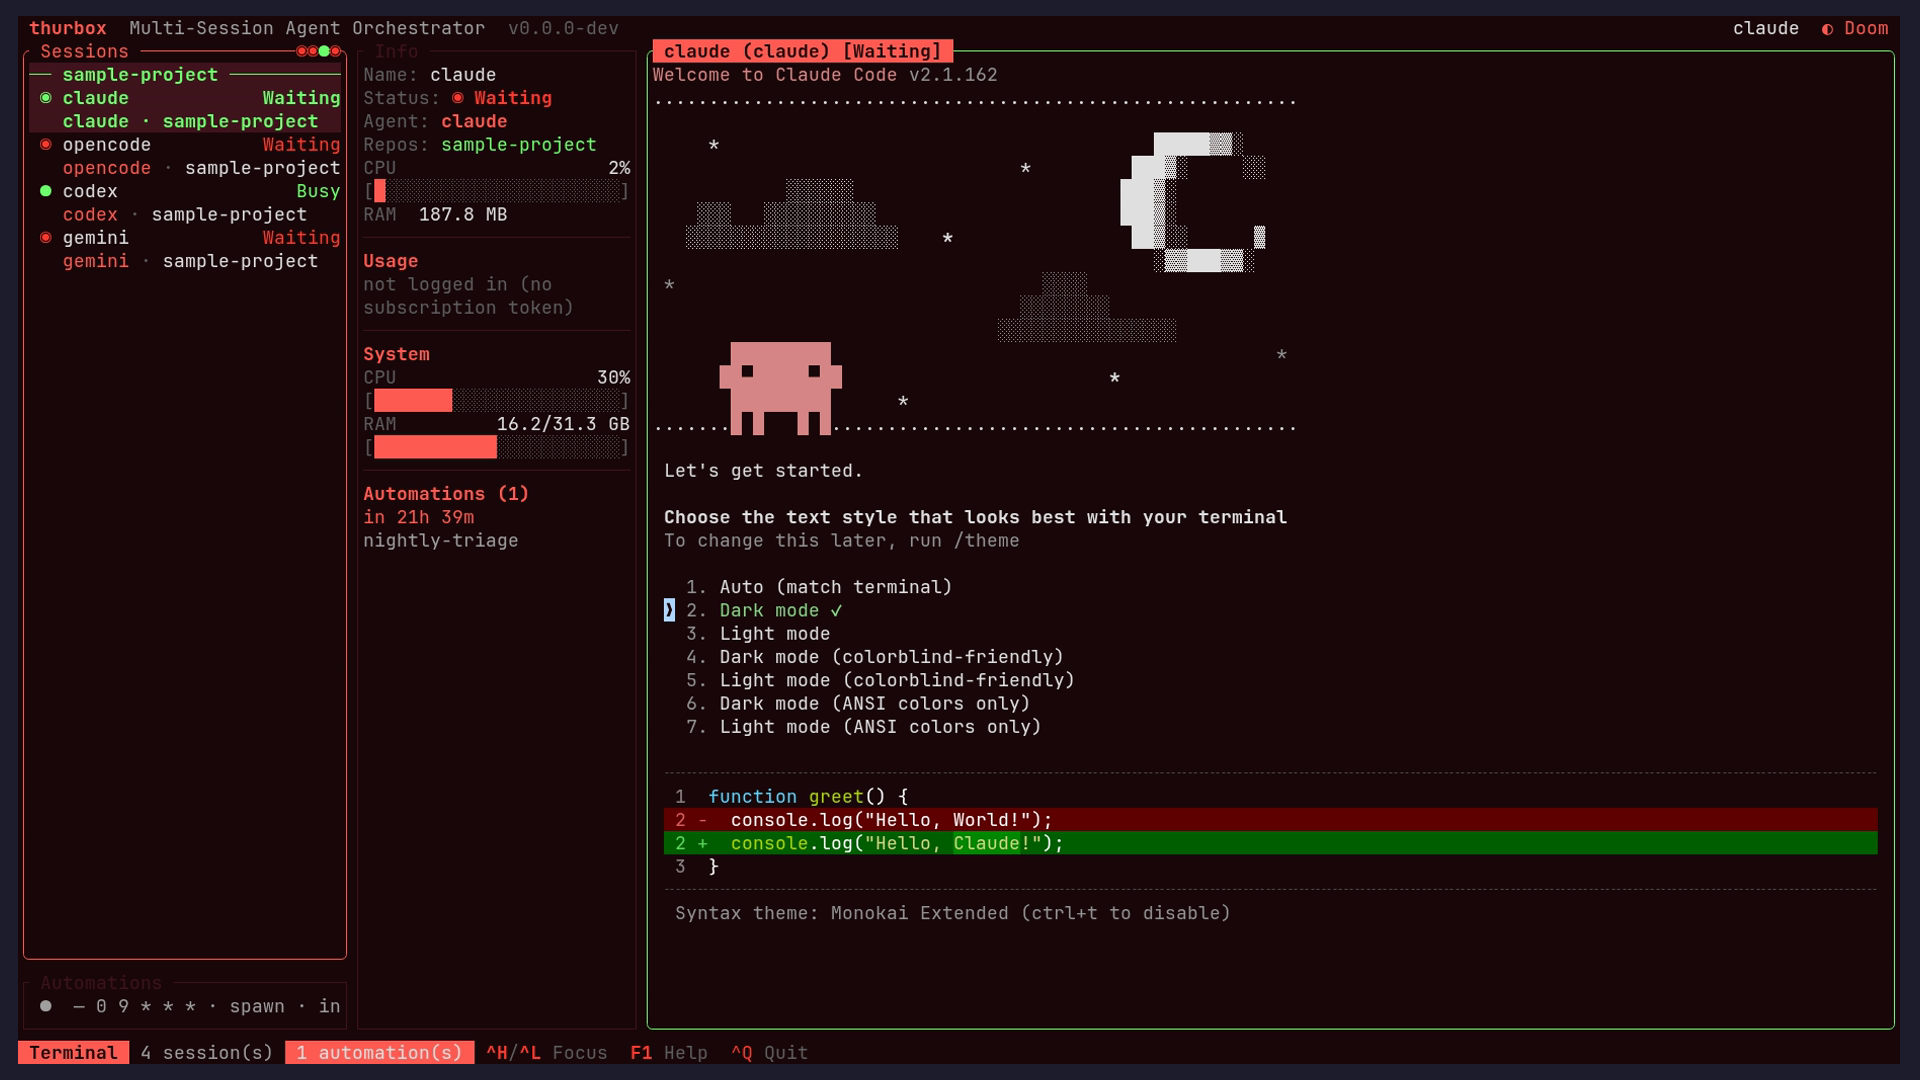
Task: Click the Syntax theme: Monokai Extended line
Action: [952, 913]
